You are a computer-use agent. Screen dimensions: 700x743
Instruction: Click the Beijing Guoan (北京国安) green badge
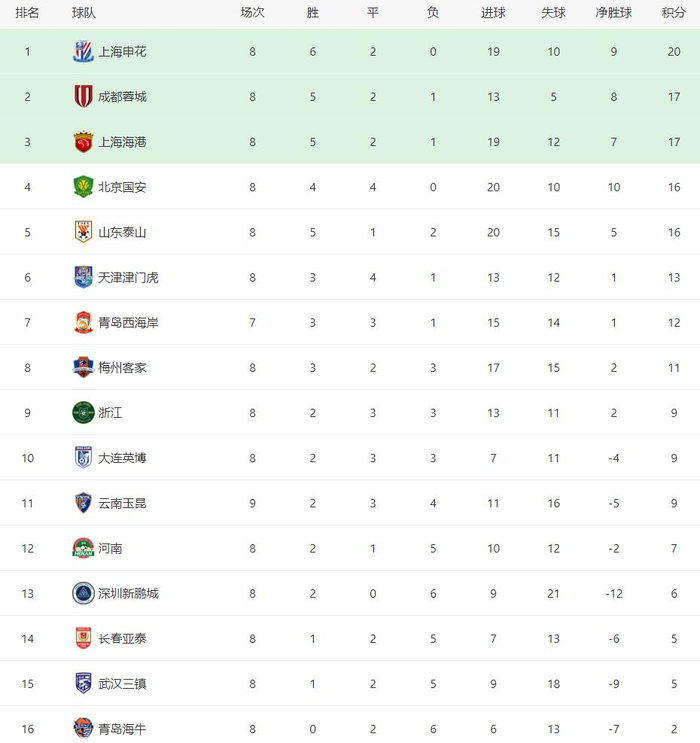coord(83,187)
